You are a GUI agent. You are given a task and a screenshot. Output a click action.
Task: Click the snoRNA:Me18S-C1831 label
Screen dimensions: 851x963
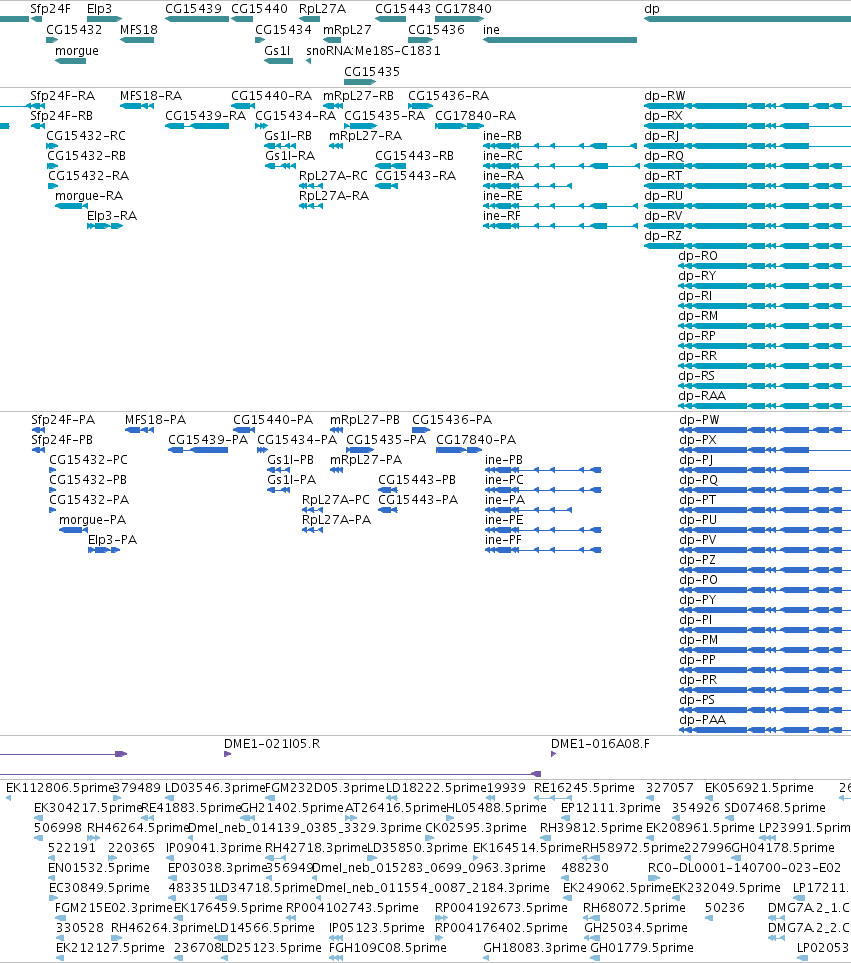coord(373,50)
